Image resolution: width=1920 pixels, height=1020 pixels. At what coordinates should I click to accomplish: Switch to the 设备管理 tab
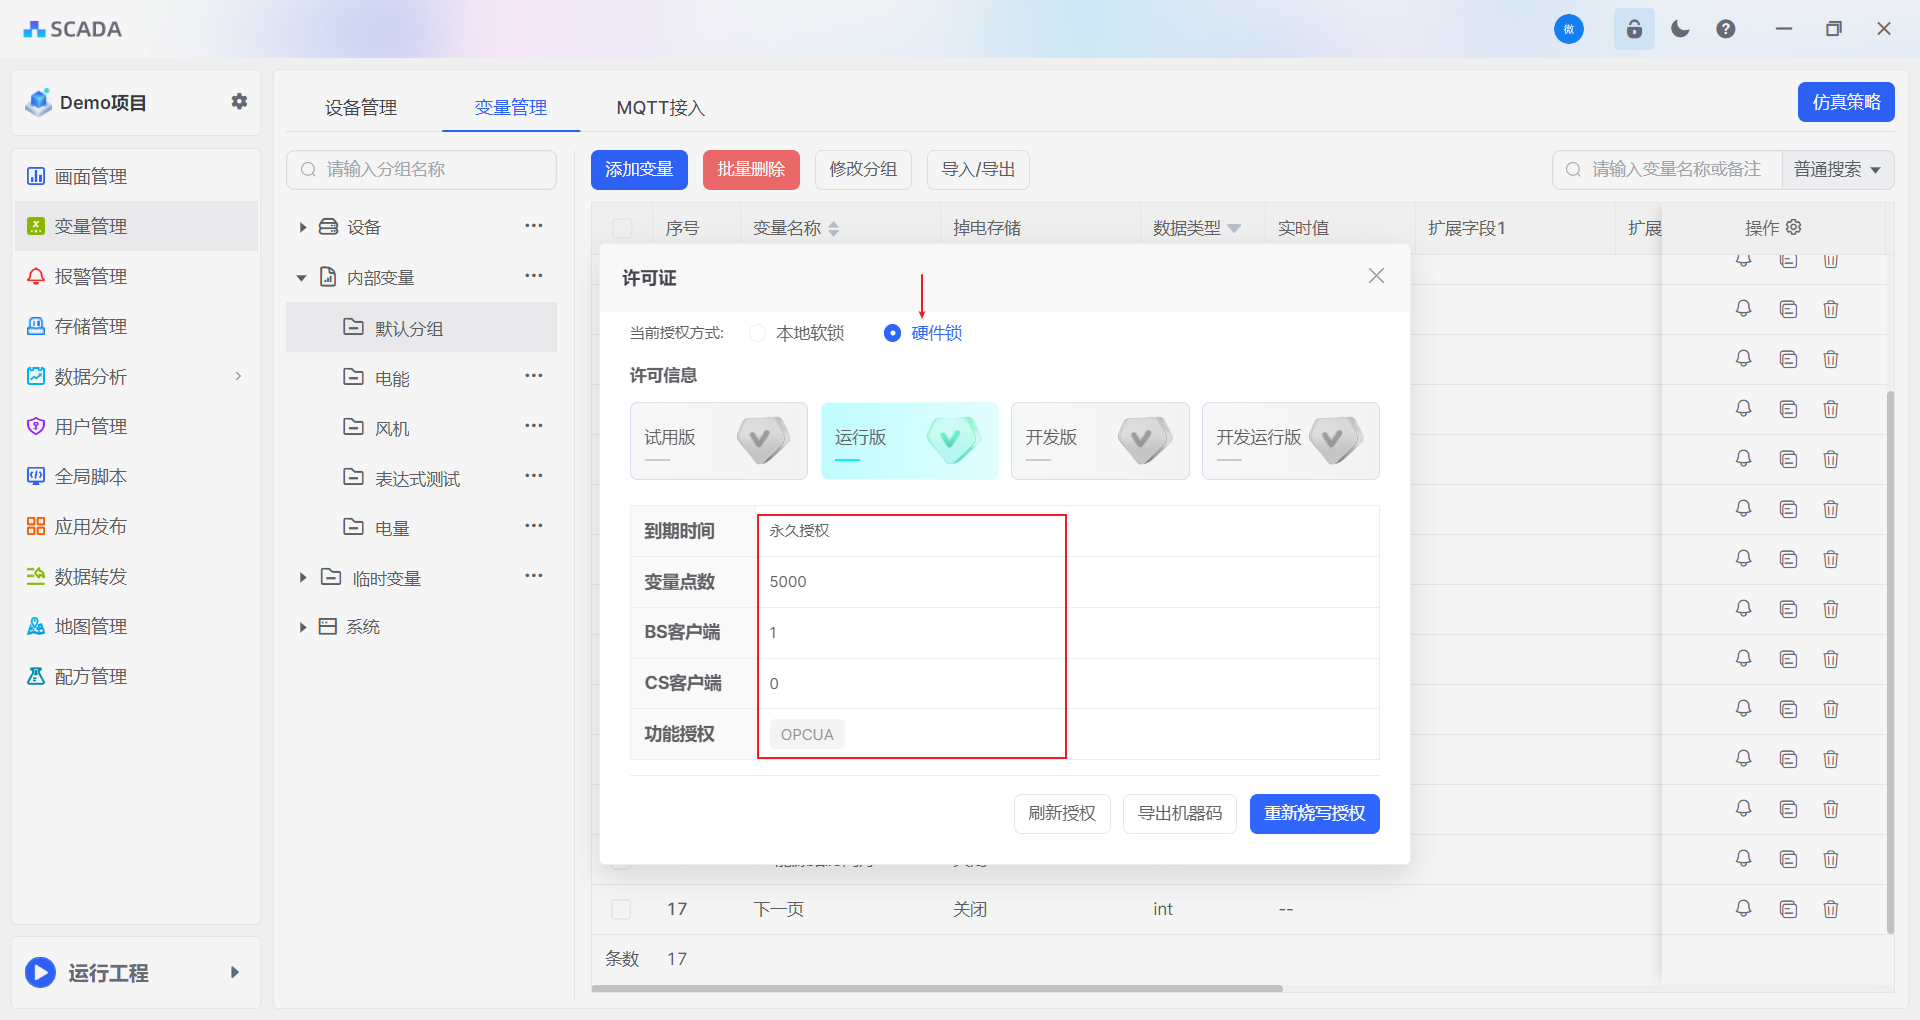361,107
